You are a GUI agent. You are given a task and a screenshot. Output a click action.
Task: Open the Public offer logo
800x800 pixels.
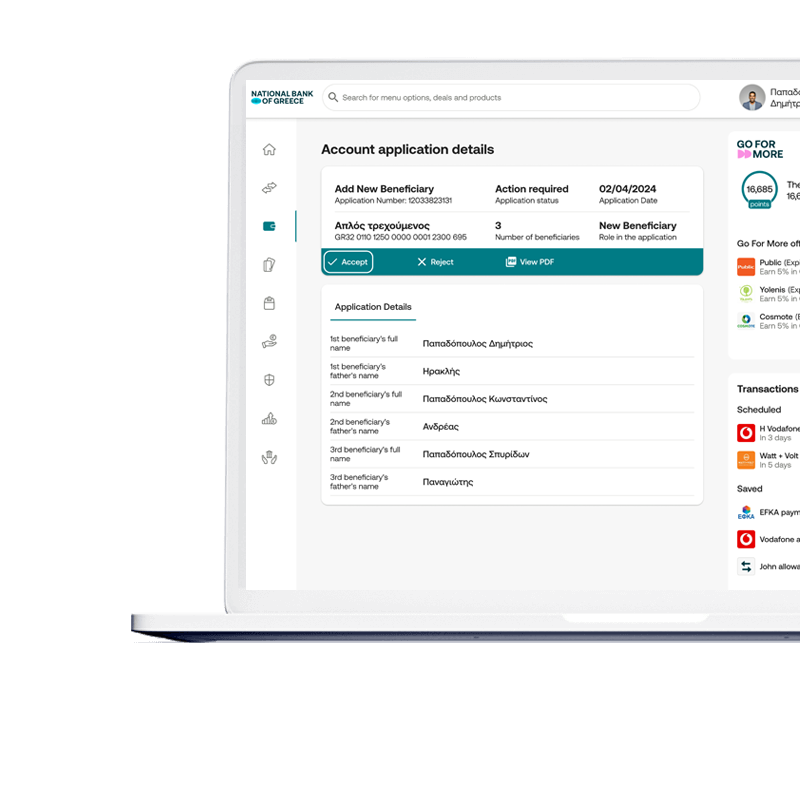click(746, 267)
